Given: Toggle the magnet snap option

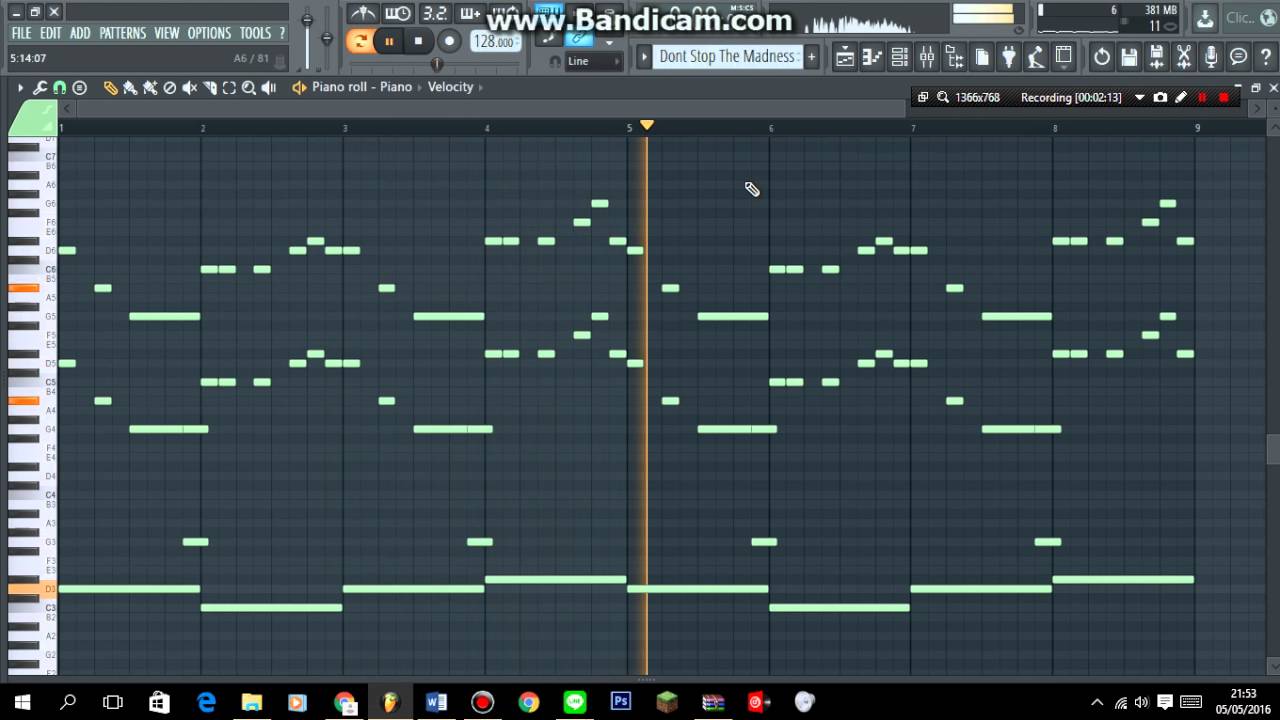Looking at the screenshot, I should point(60,88).
